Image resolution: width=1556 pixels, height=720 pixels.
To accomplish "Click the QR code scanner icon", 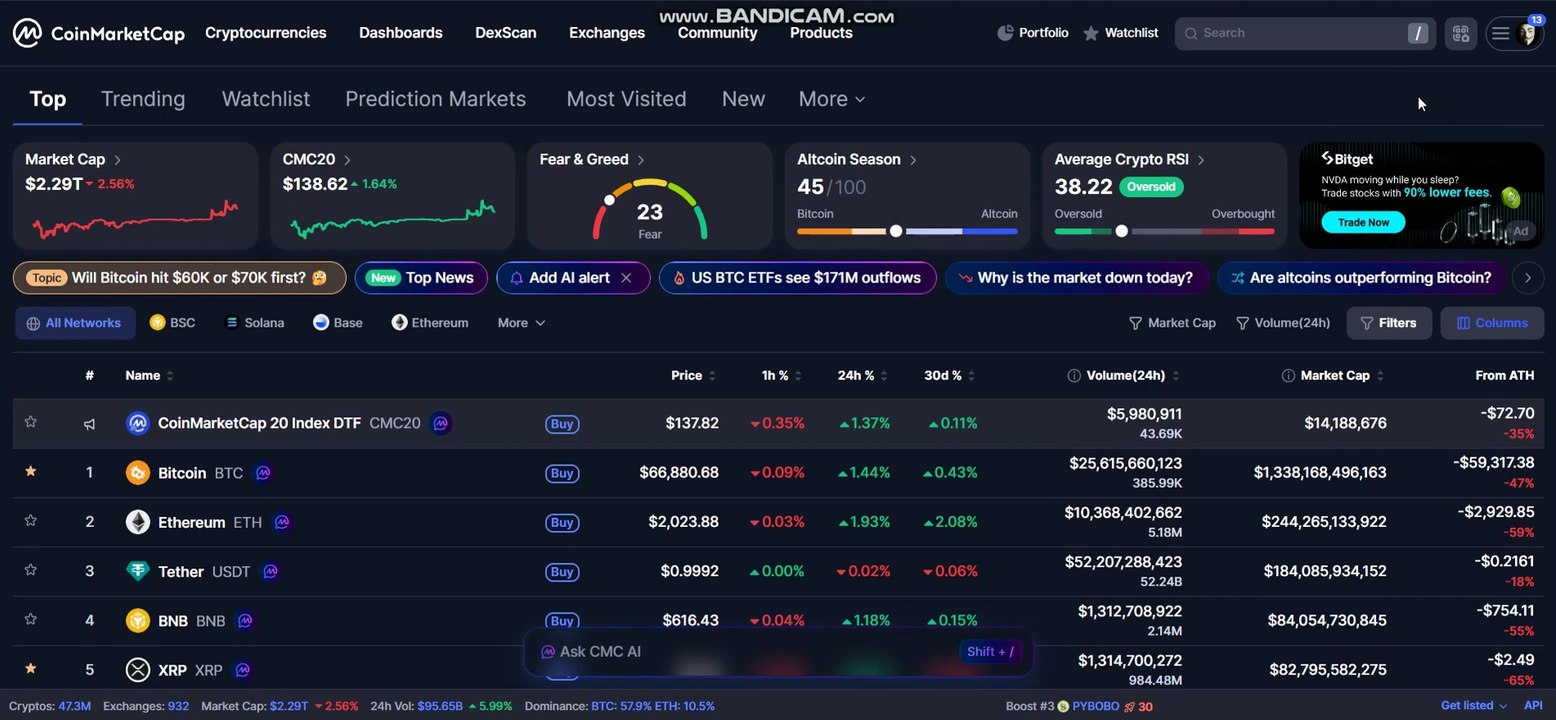I will pos(1461,33).
